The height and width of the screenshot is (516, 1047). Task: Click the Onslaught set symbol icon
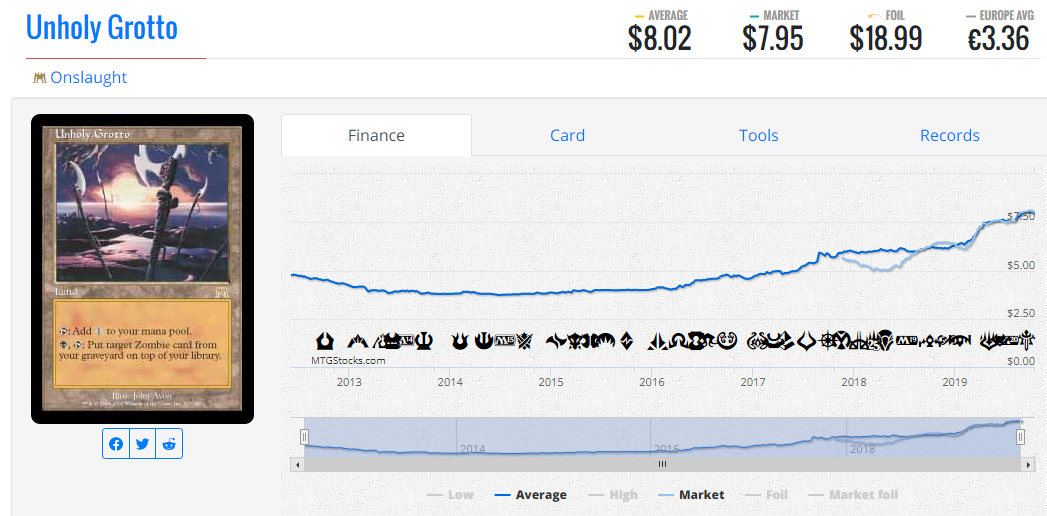coord(39,78)
